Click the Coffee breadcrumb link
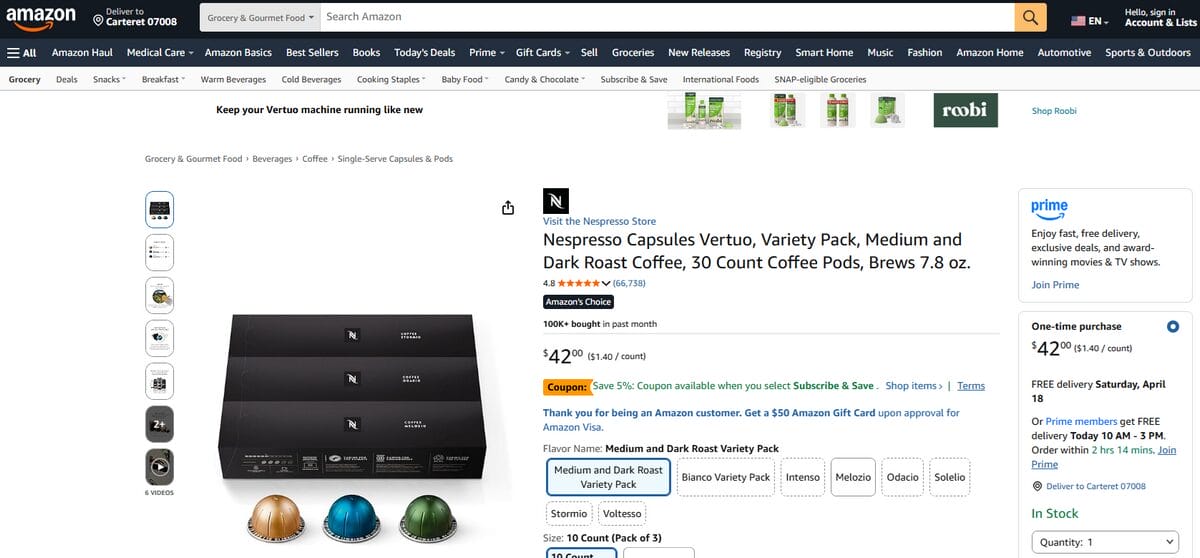The width and height of the screenshot is (1200, 558). [x=315, y=158]
